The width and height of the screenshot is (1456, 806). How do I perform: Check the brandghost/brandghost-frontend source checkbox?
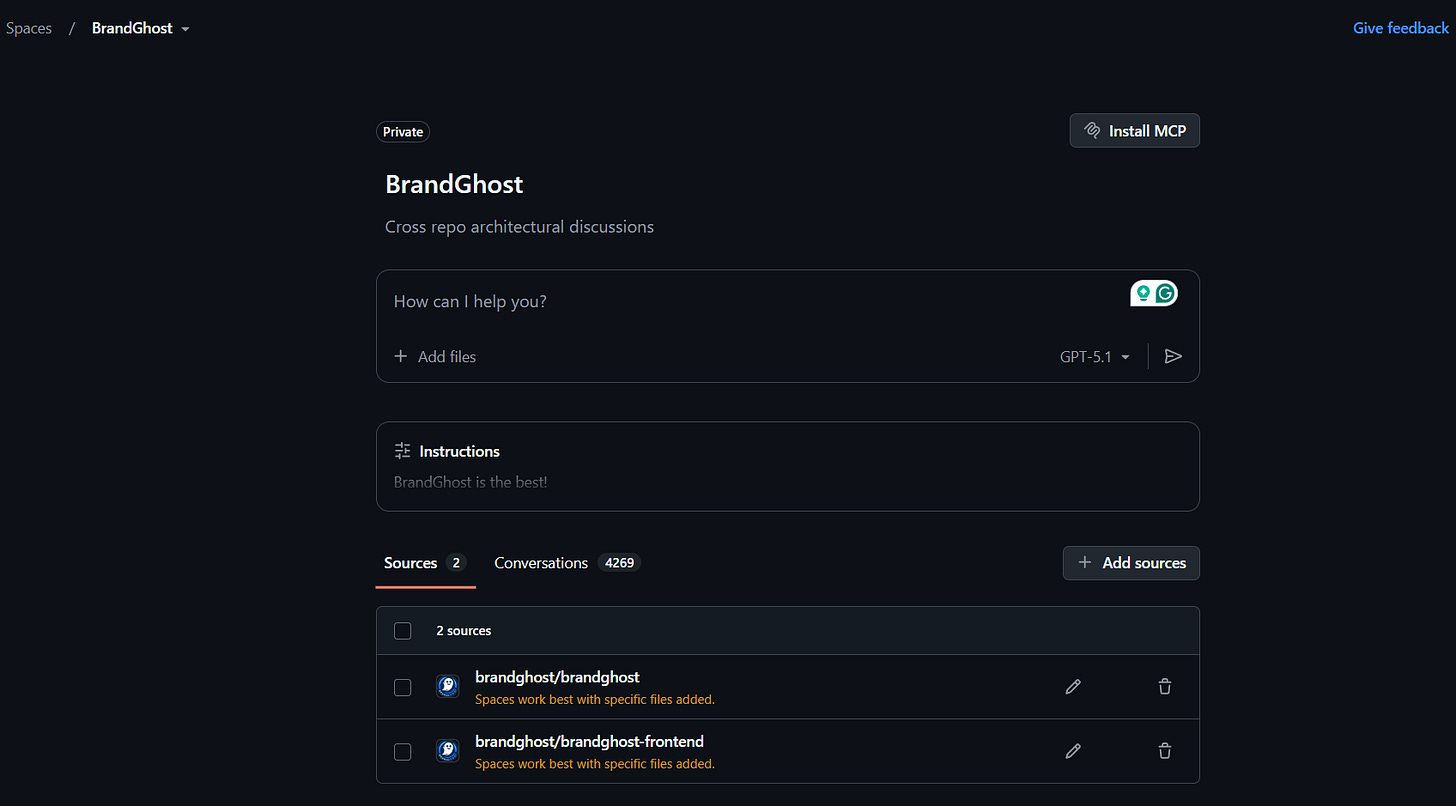pos(402,751)
